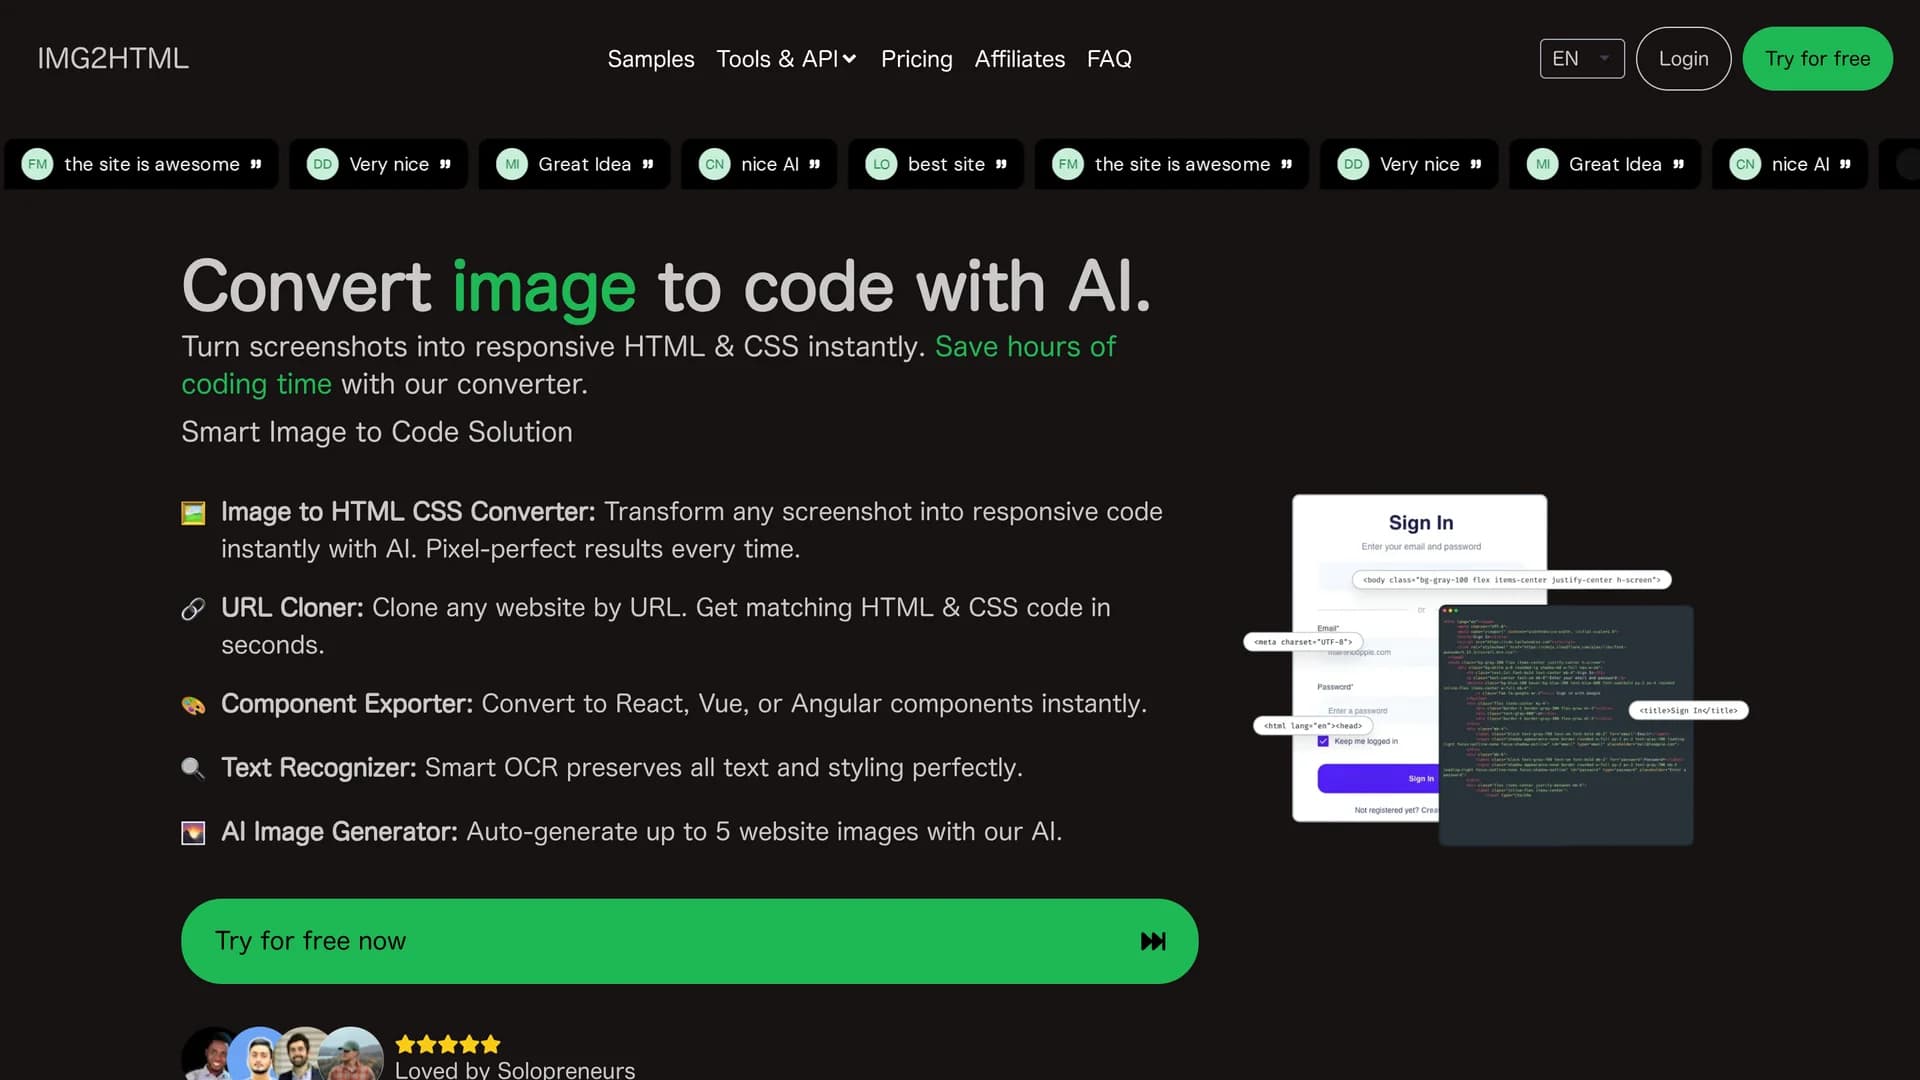This screenshot has width=1920, height=1080.
Task: Click the body class code tag label
Action: pyautogui.click(x=1512, y=580)
